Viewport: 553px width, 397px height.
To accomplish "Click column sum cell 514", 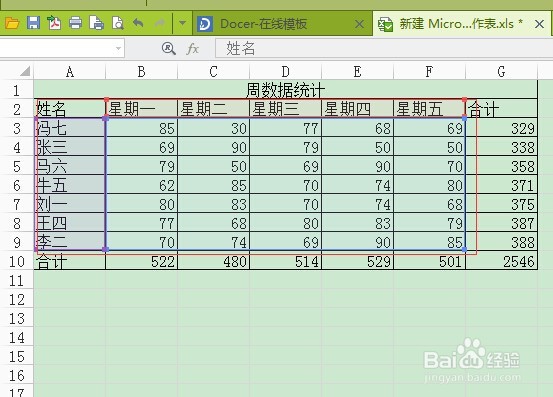I will pos(285,261).
